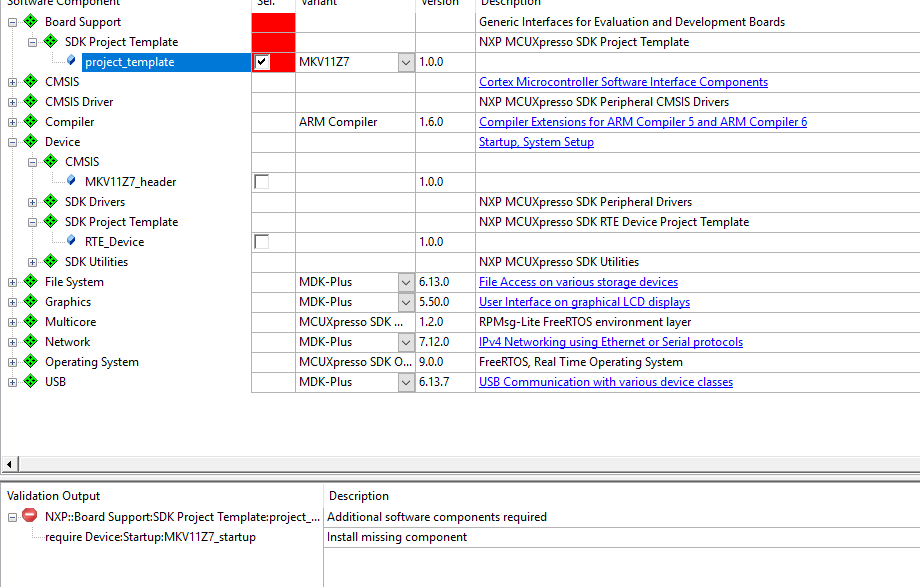Expand the Graphics node
This screenshot has height=587, width=920.
[12, 303]
